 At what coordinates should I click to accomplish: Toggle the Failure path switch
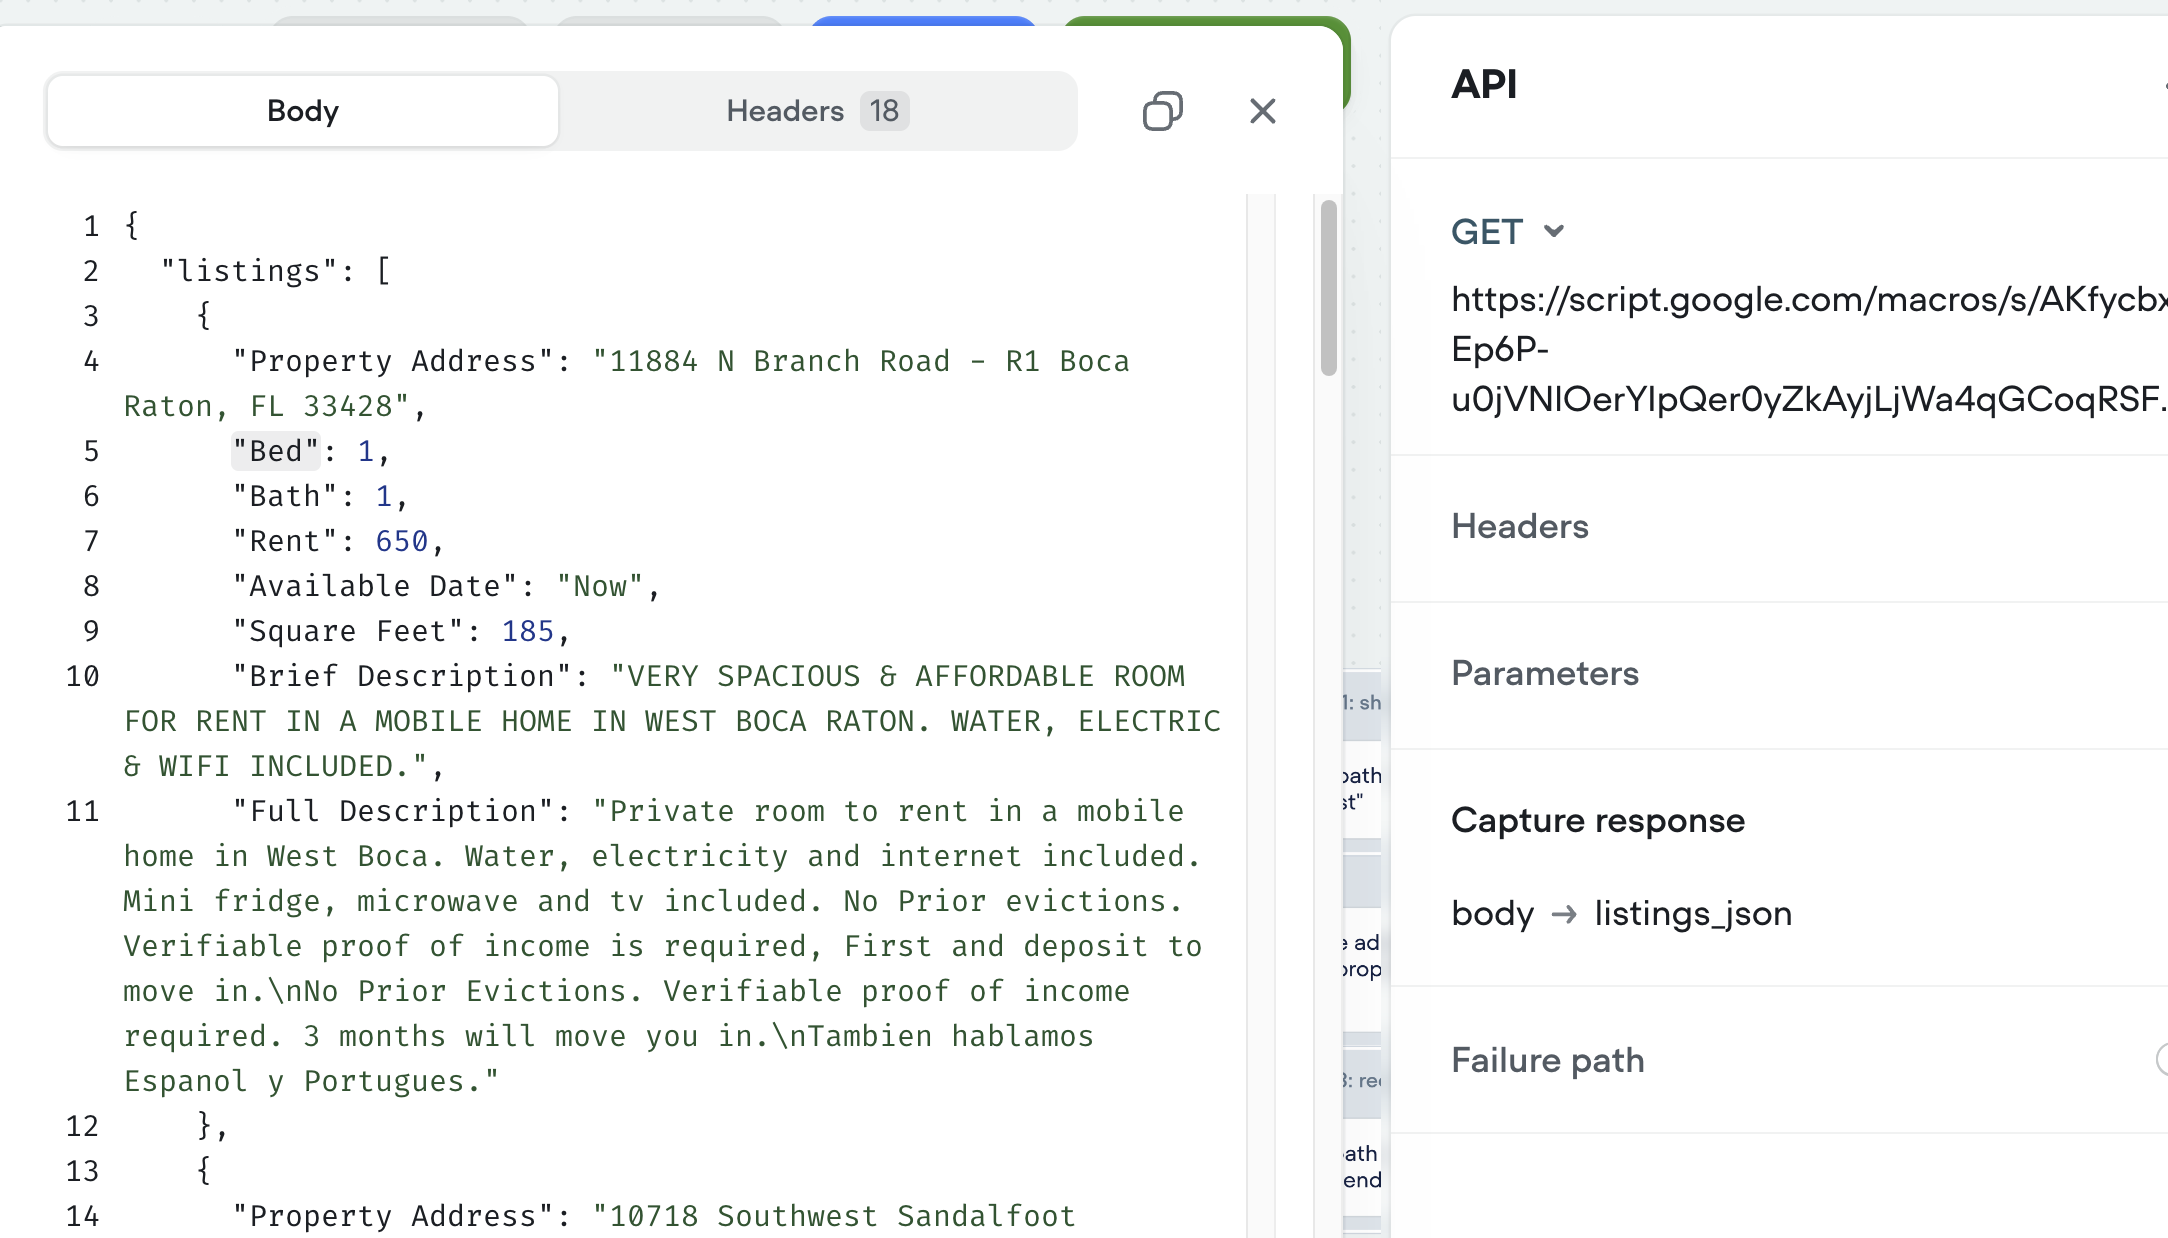[2160, 1059]
